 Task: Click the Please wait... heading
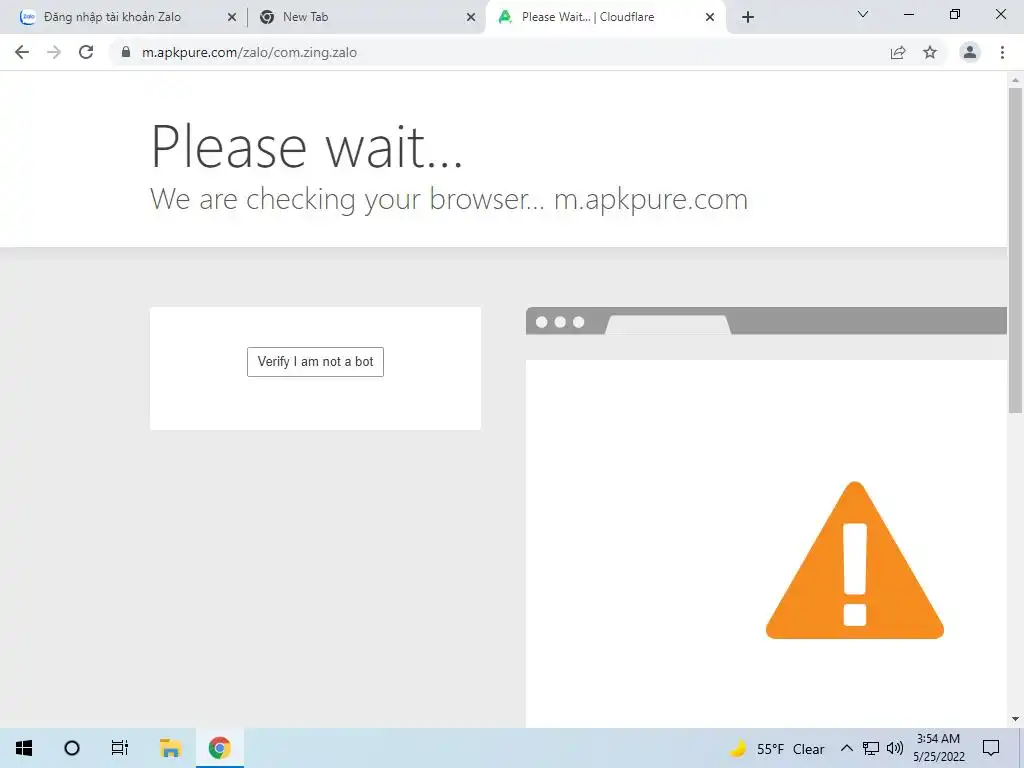307,146
